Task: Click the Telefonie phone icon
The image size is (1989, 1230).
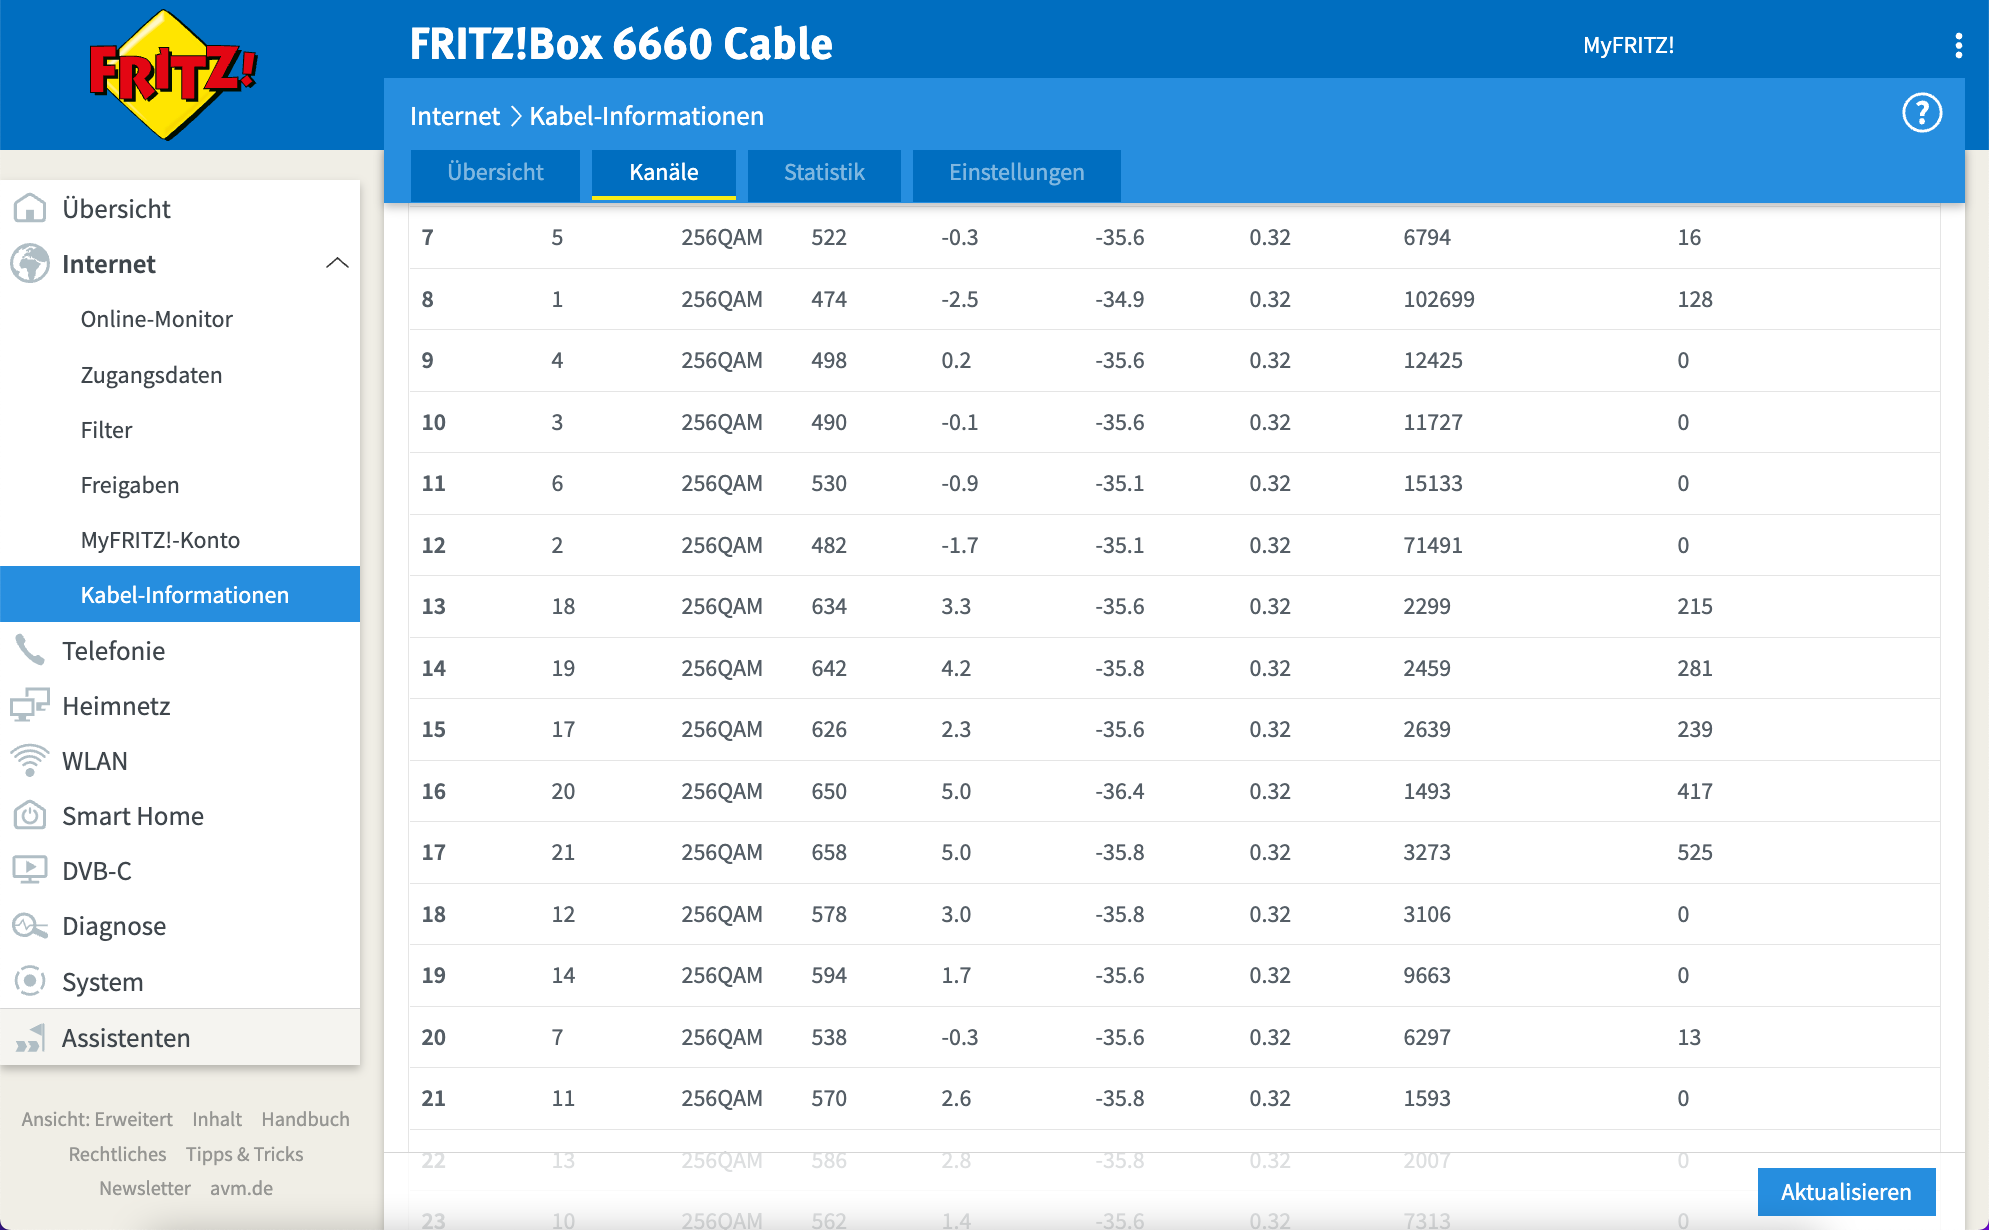Action: pos(30,650)
